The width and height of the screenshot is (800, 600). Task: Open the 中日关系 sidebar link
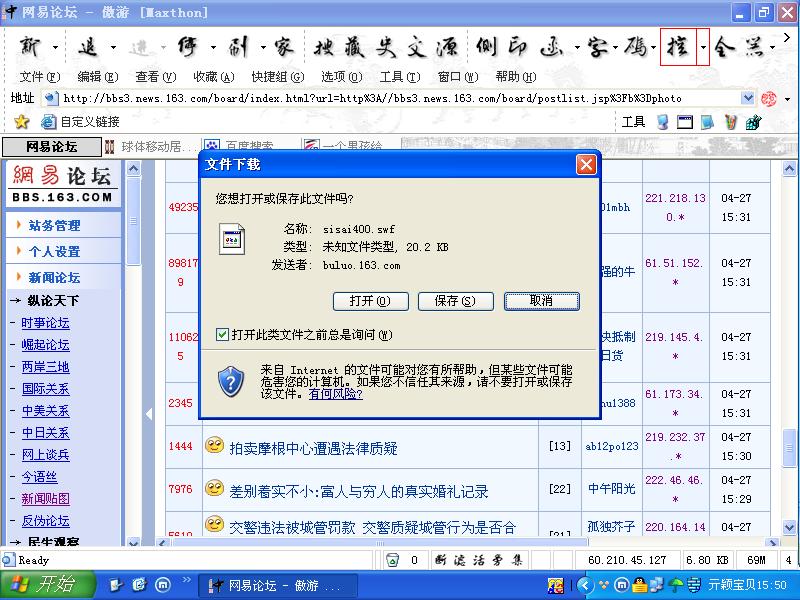click(45, 433)
